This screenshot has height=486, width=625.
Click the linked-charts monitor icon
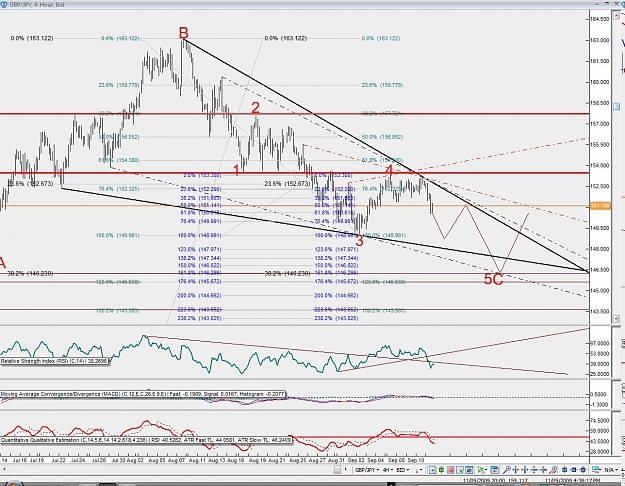tap(596, 470)
